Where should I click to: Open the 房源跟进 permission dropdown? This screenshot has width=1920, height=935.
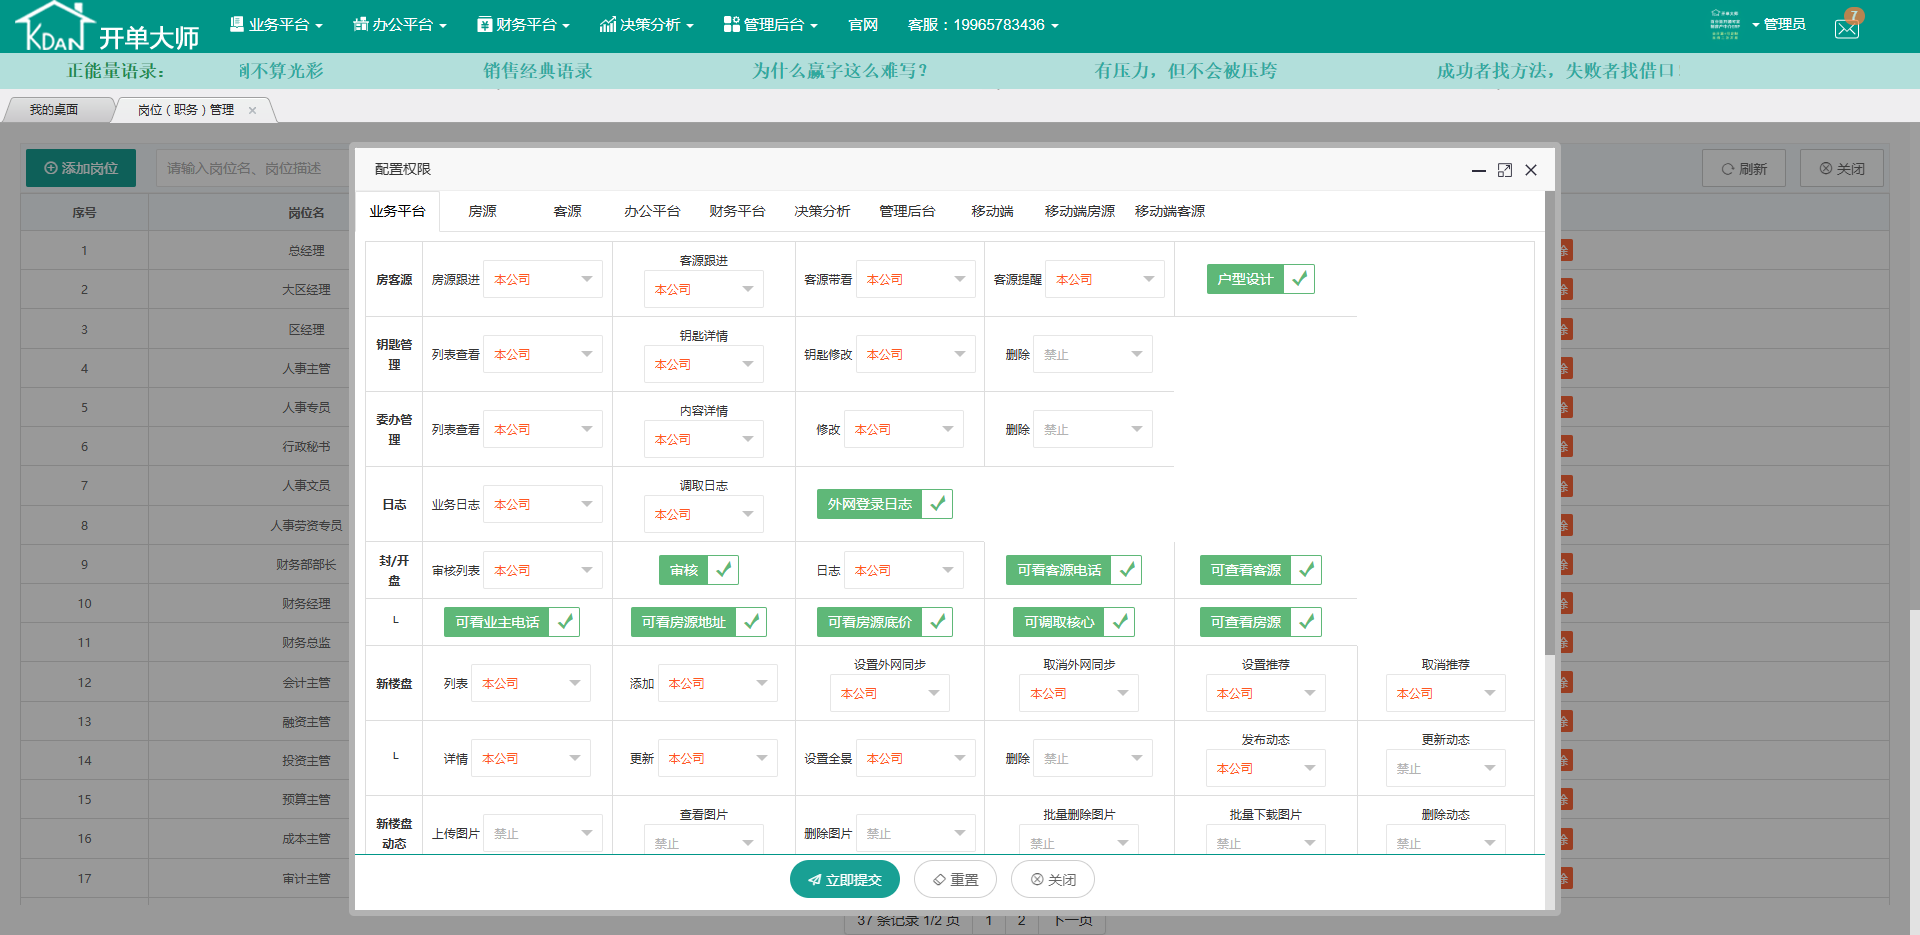coord(543,280)
